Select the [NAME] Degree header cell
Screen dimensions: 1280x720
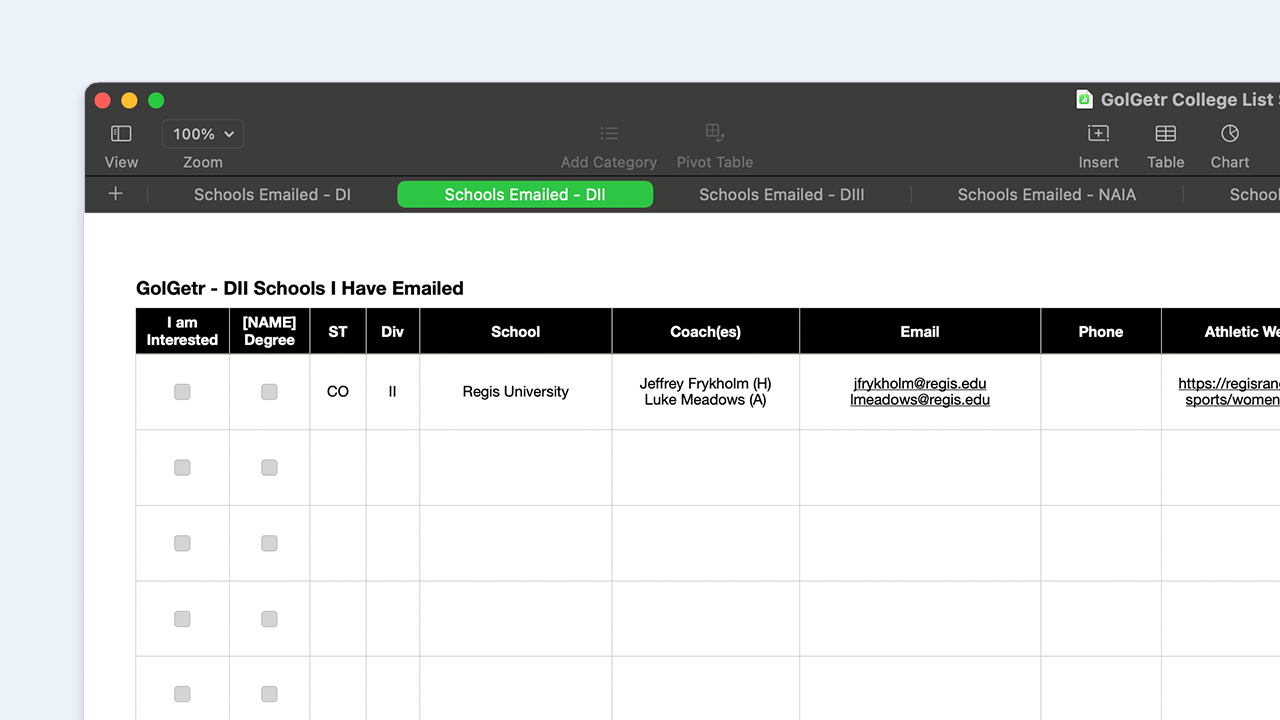point(269,331)
